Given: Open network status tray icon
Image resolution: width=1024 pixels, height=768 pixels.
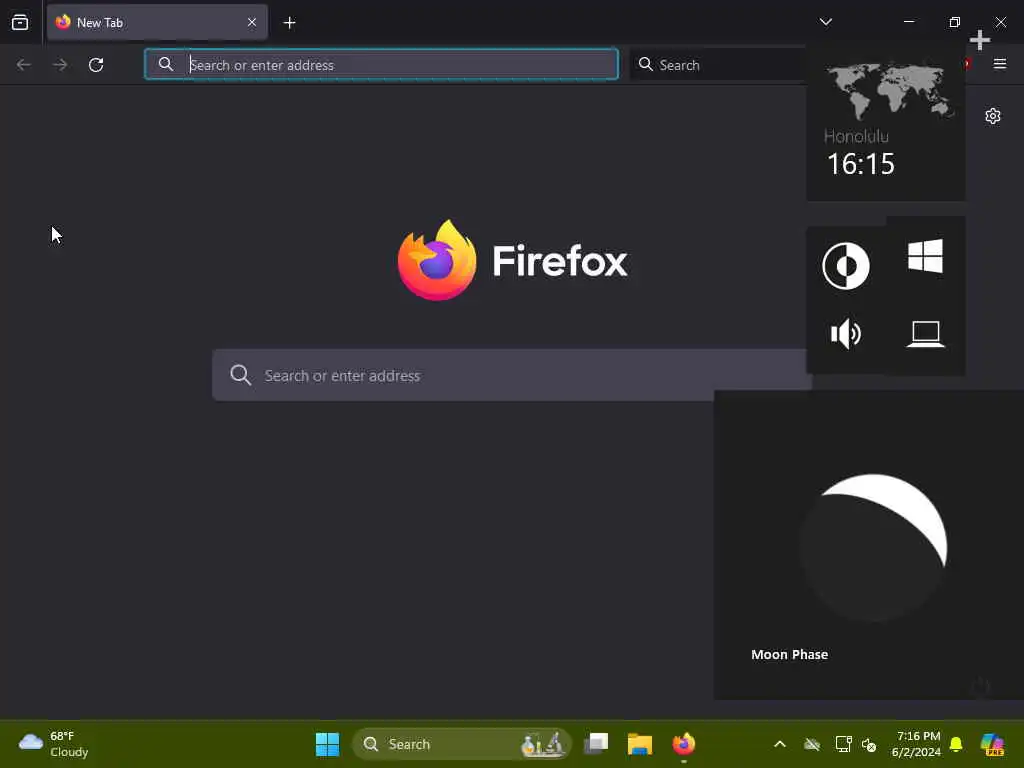Looking at the screenshot, I should 843,744.
